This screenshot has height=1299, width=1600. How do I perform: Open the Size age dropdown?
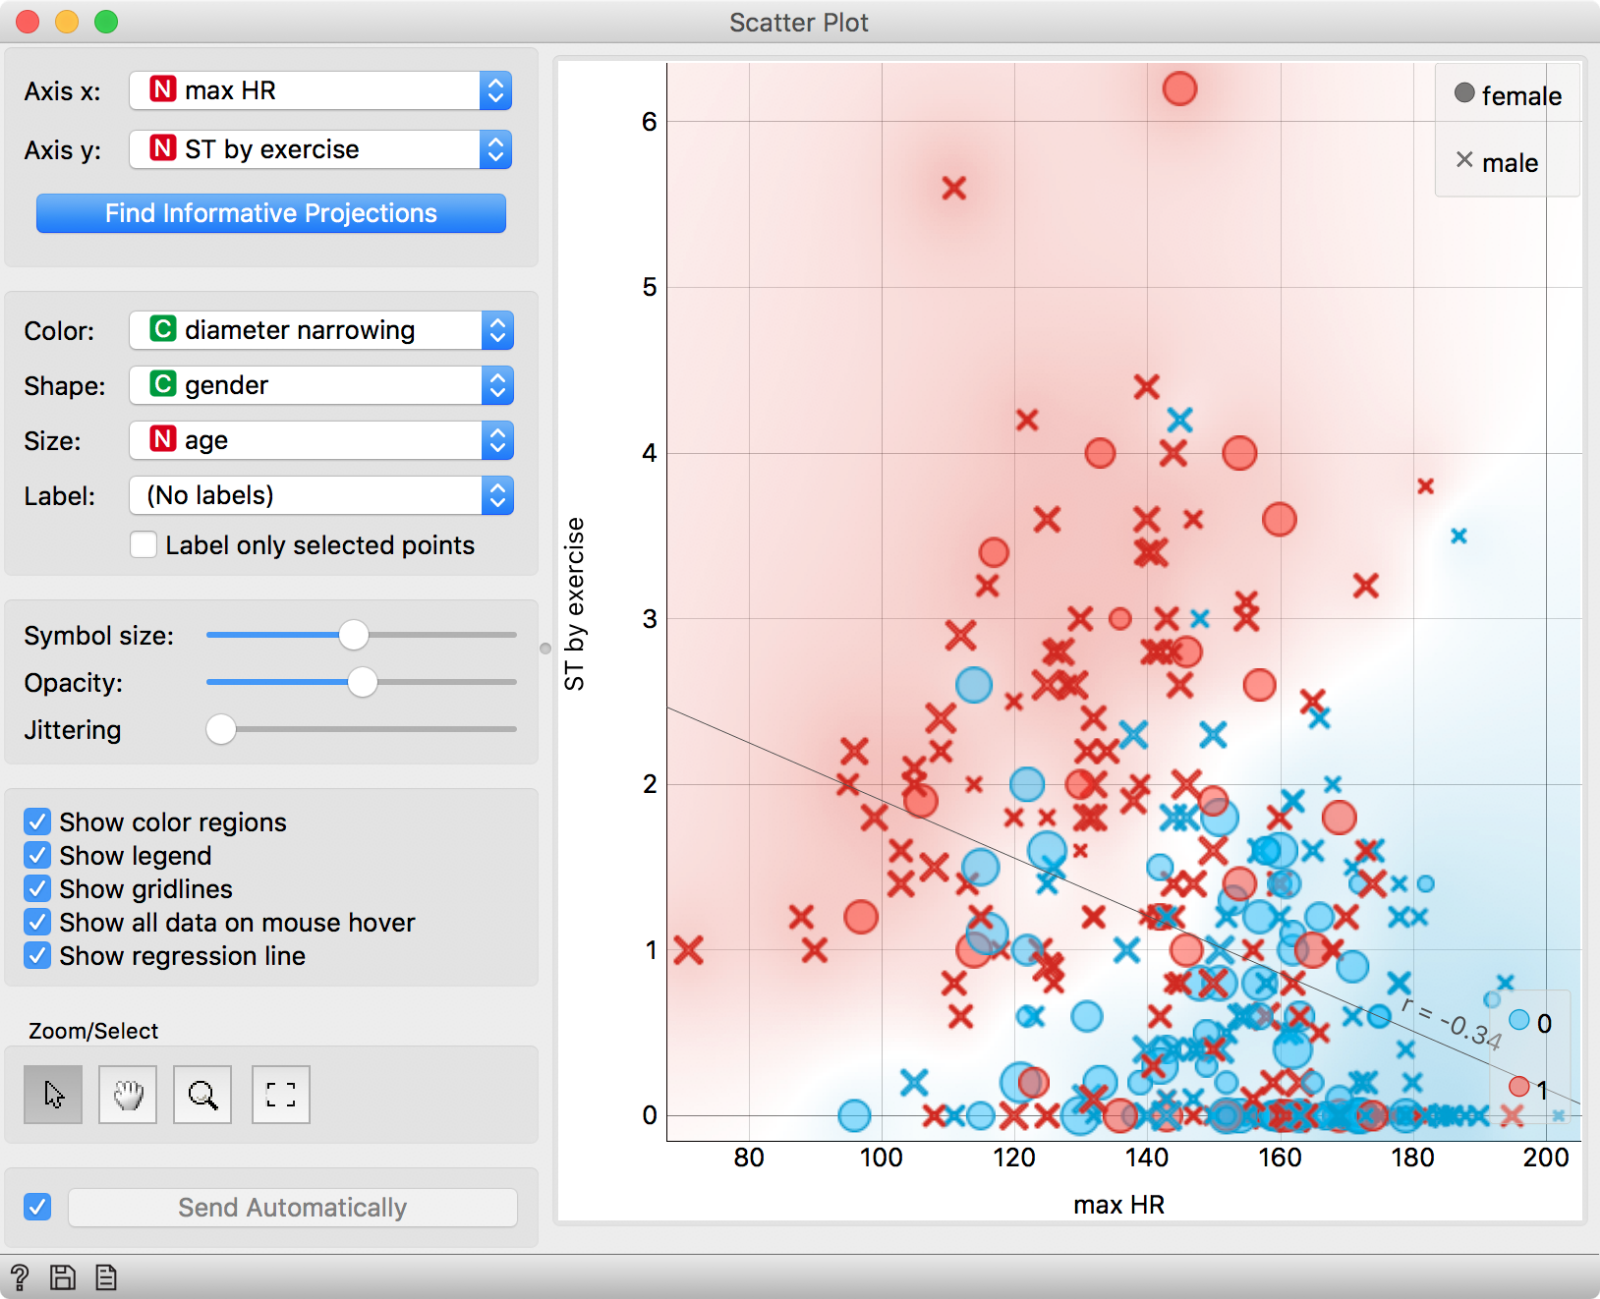point(320,440)
